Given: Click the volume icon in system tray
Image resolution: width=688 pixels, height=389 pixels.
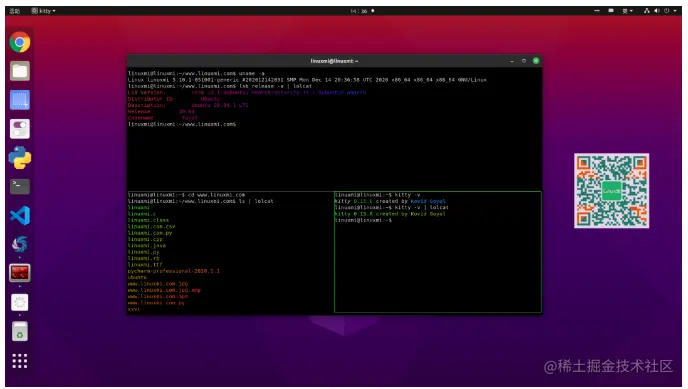Looking at the screenshot, I should [657, 11].
